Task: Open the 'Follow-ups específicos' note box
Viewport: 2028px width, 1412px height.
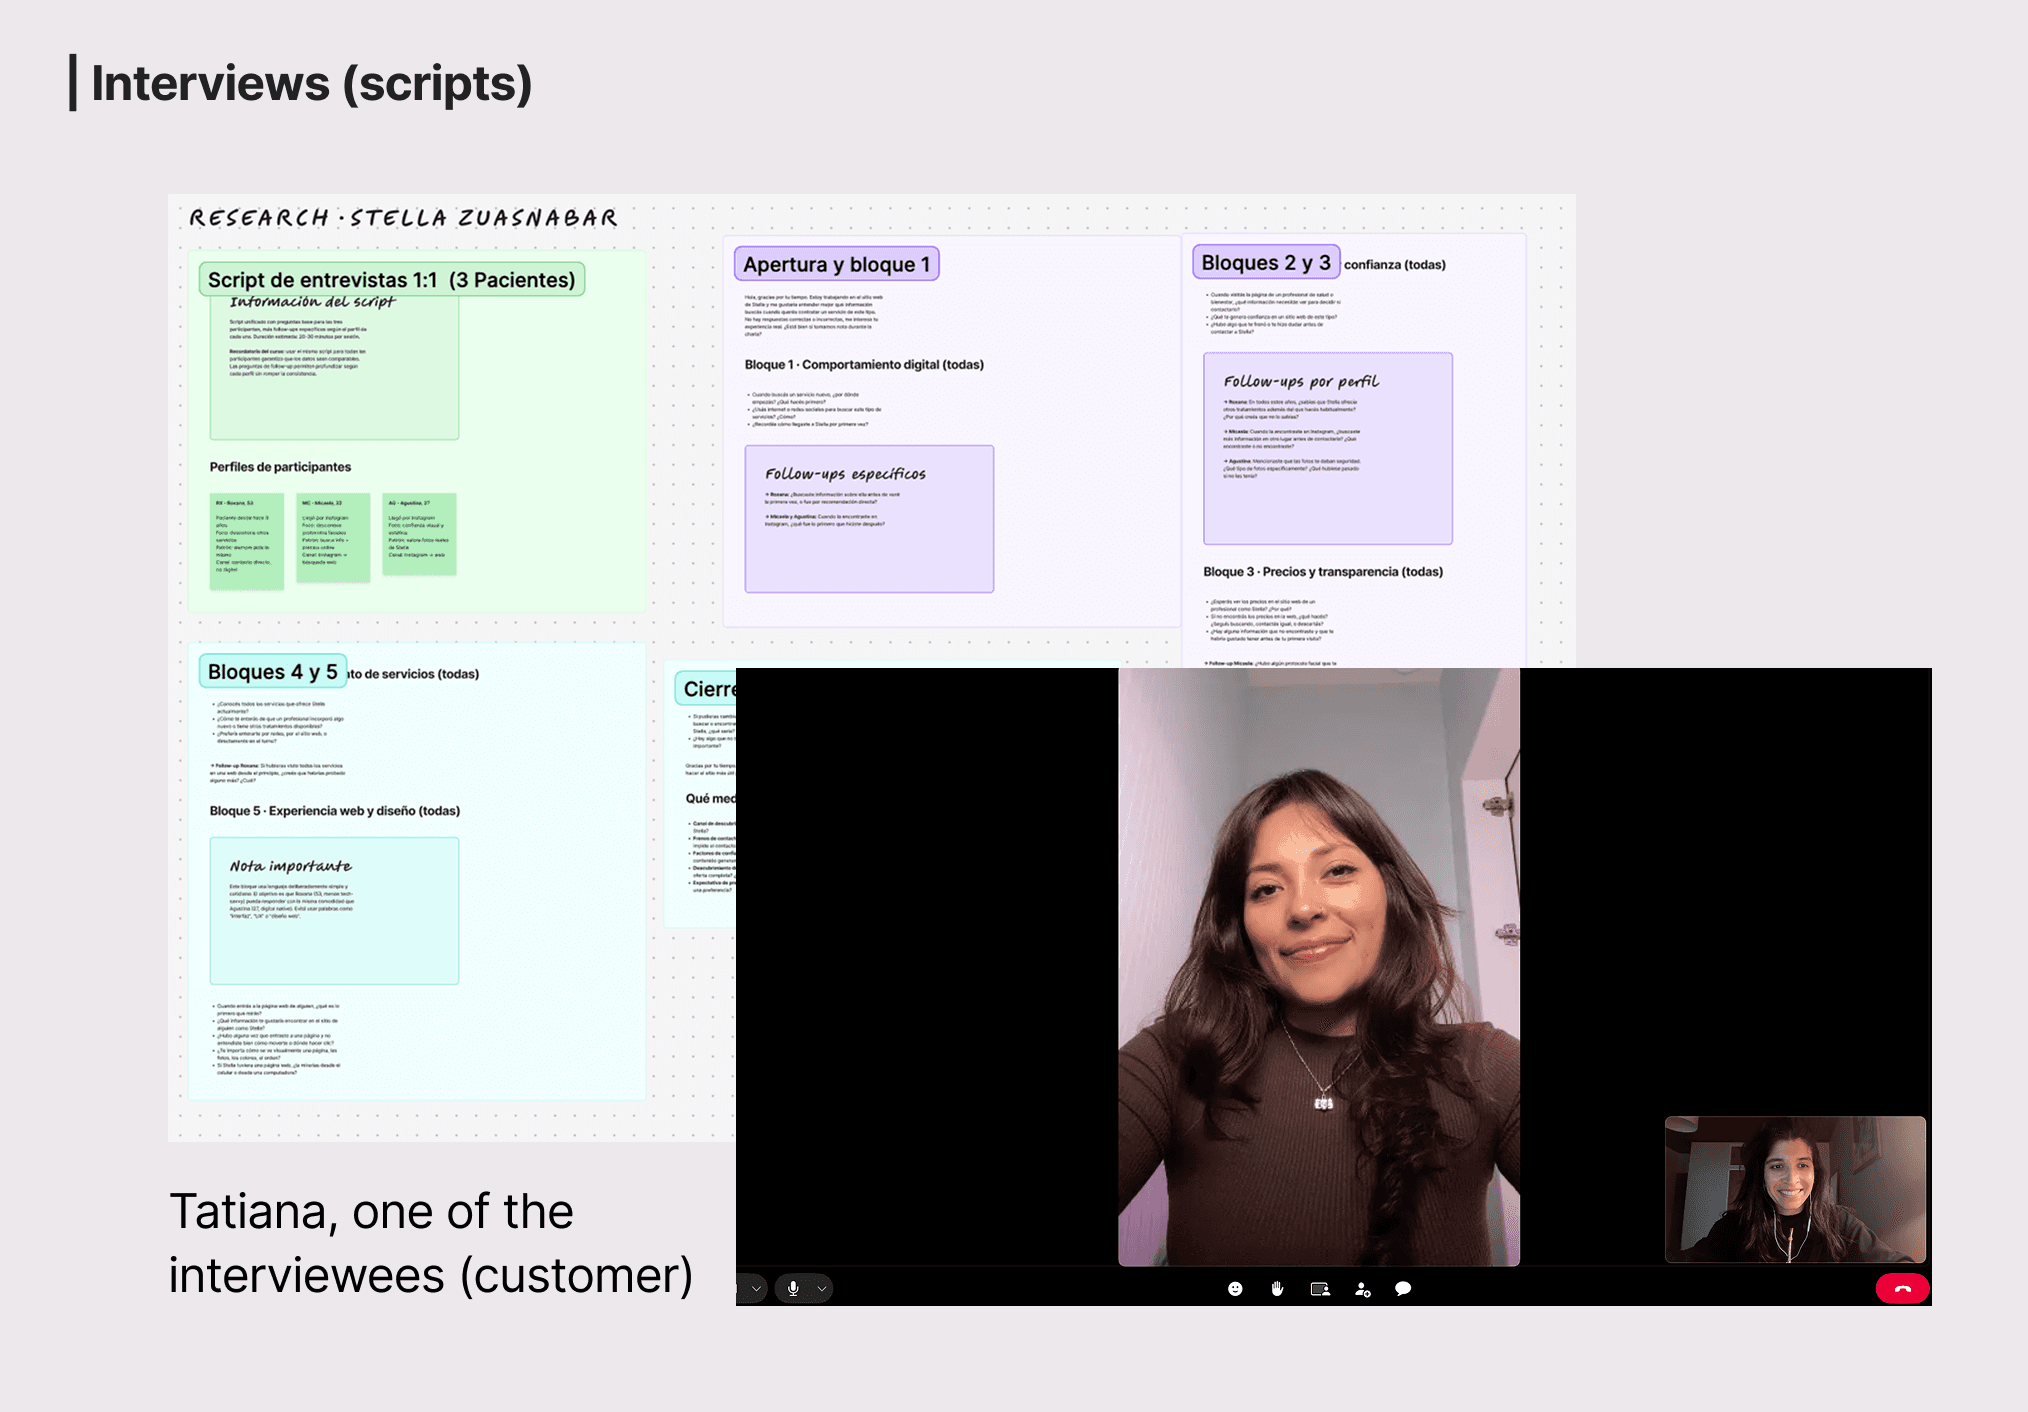Action: click(869, 519)
